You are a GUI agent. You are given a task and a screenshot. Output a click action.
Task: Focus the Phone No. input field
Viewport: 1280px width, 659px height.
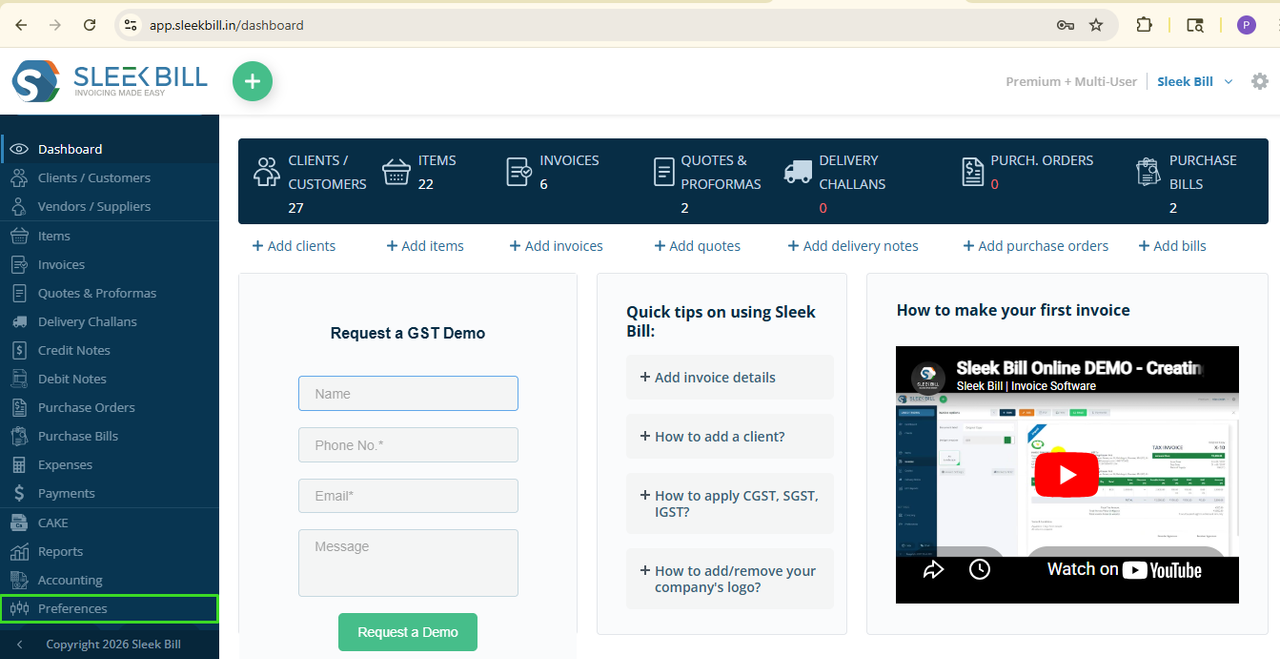[408, 445]
